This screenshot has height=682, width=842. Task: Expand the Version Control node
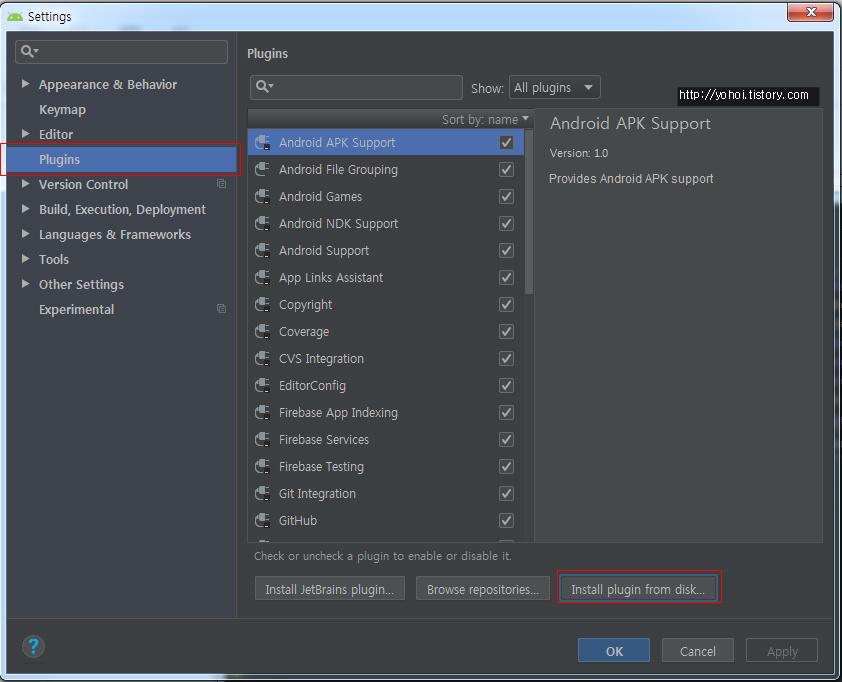point(25,184)
